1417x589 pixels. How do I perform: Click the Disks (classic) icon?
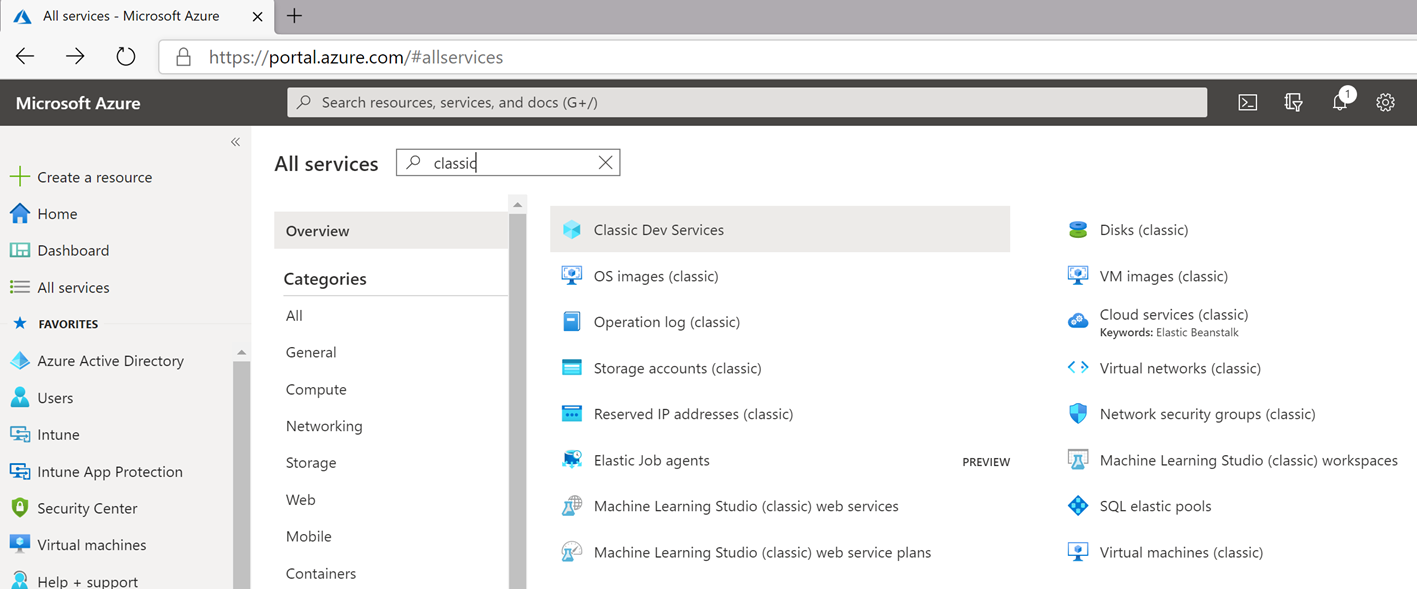(1077, 230)
